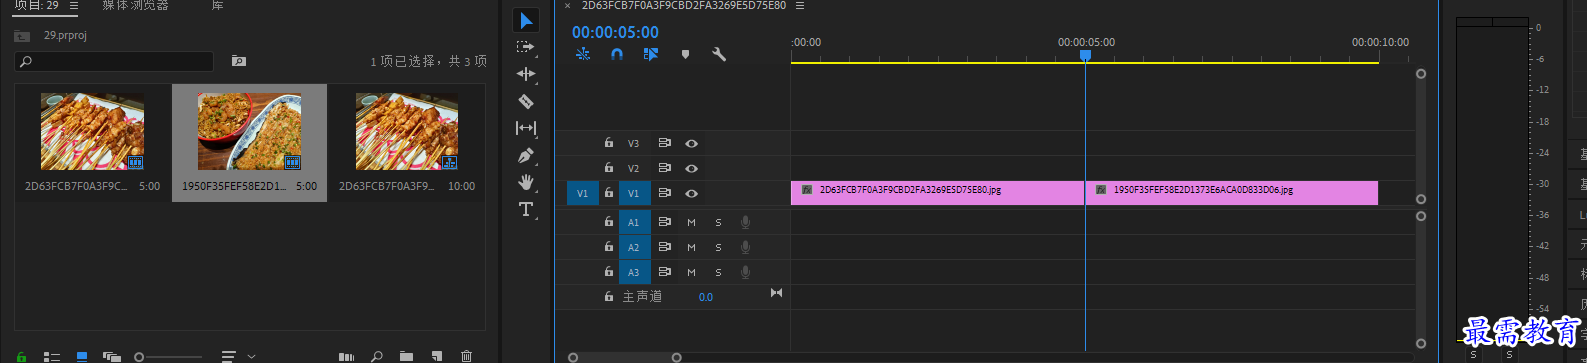This screenshot has height=363, width=1587.
Task: Toggle V3 track lock
Action: [608, 143]
